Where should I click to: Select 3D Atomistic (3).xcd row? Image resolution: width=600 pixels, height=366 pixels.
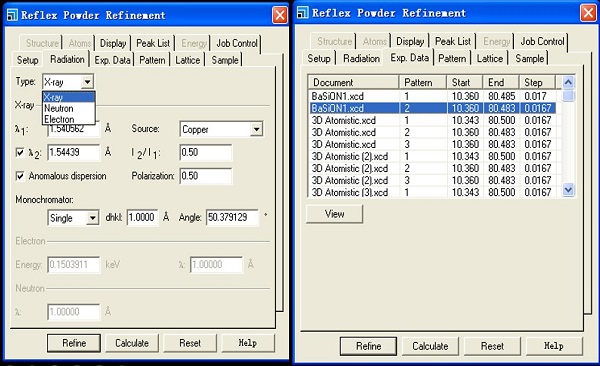pos(432,192)
